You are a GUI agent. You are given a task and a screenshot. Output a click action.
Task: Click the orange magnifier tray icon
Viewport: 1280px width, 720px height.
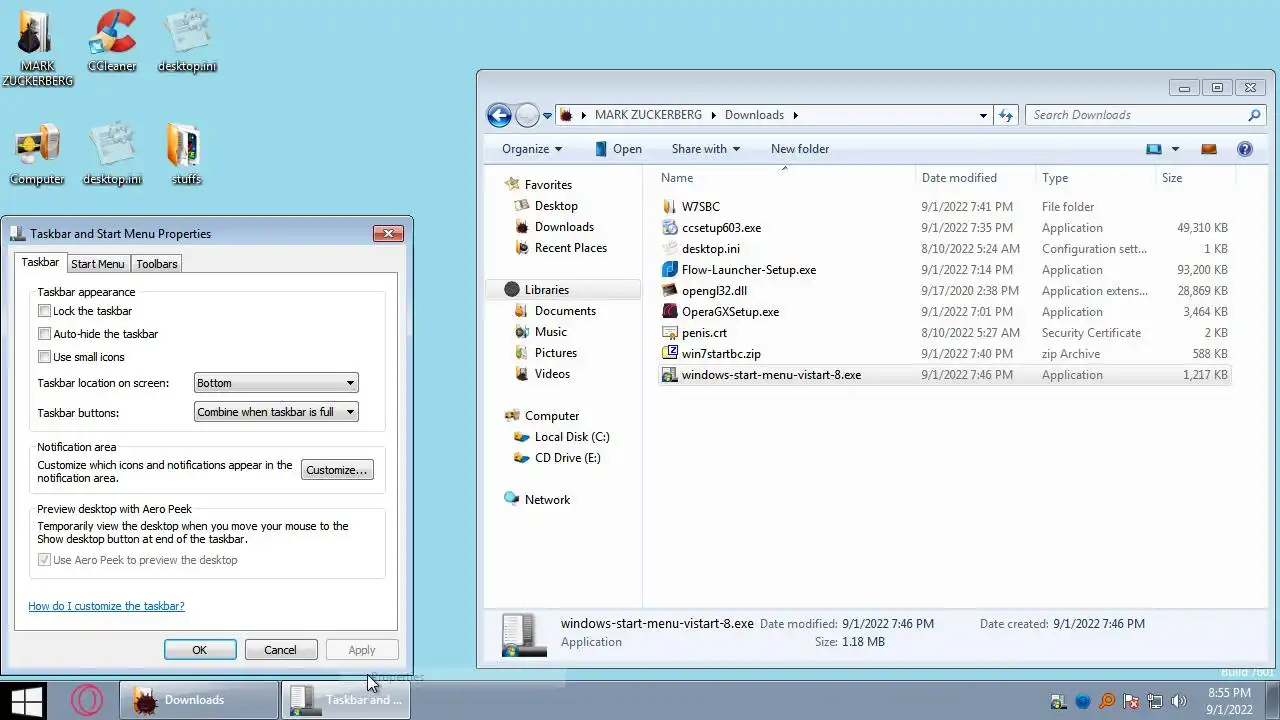pos(1107,702)
